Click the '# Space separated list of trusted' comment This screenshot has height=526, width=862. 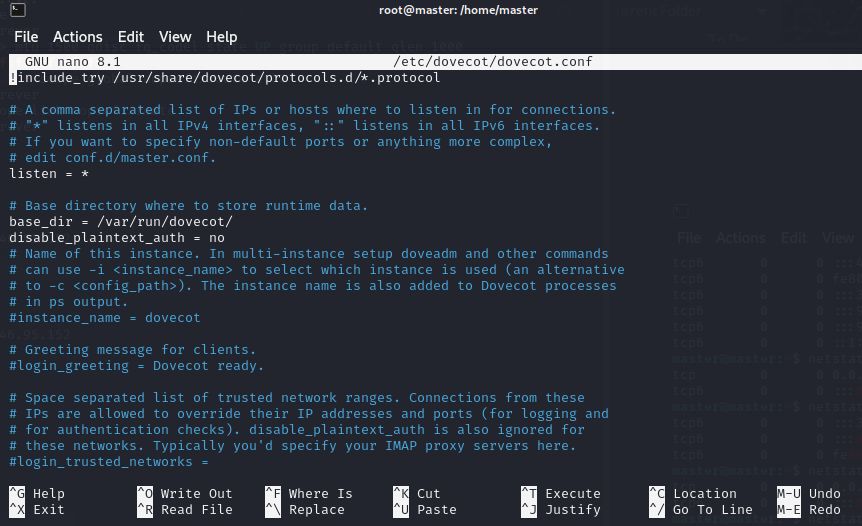[x=297, y=397]
